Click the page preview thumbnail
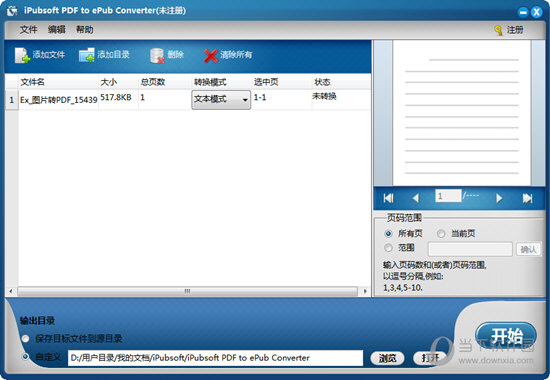Image resolution: width=550 pixels, height=380 pixels. [x=462, y=113]
